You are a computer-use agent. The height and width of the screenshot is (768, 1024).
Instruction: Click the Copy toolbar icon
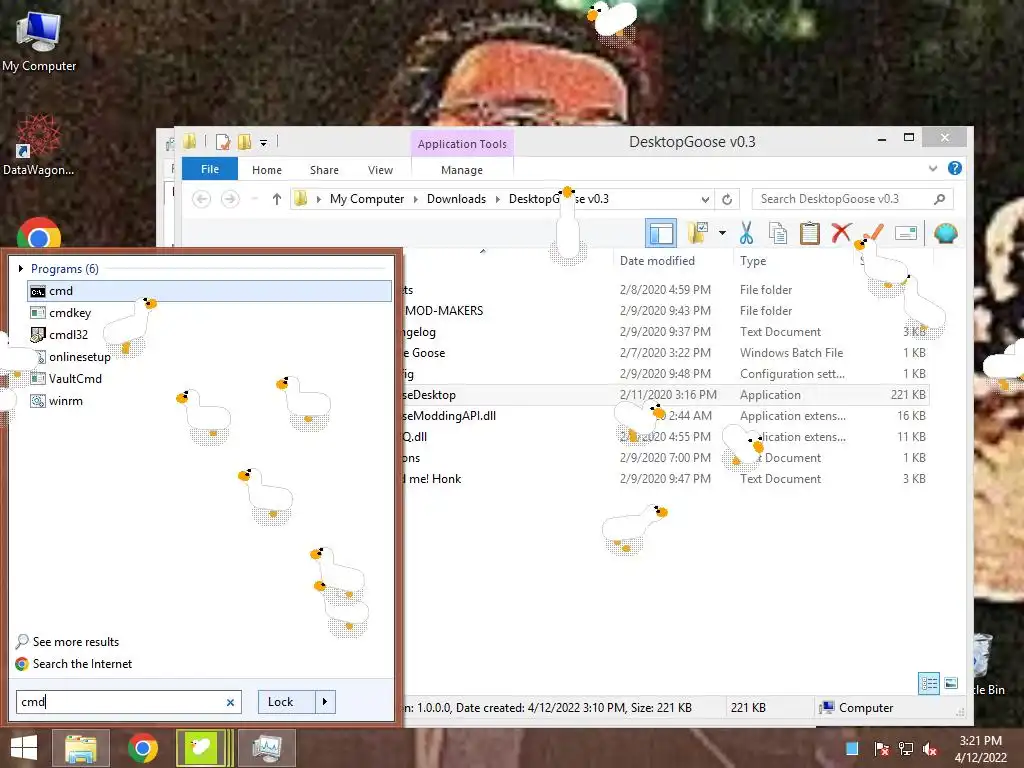pos(777,233)
